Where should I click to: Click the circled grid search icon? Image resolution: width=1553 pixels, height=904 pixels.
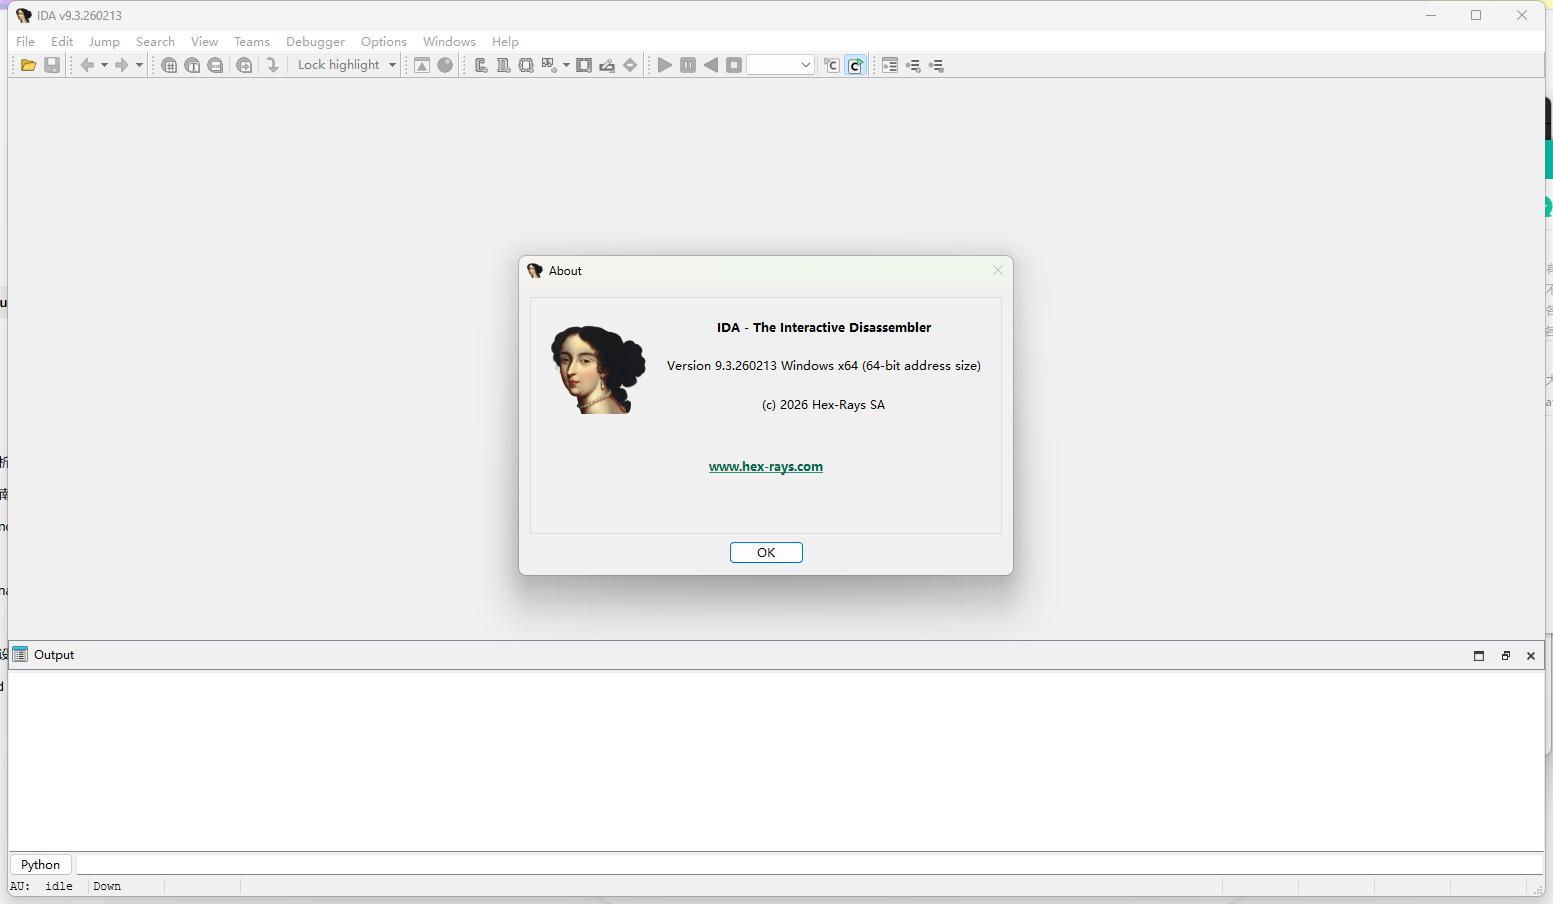point(169,65)
